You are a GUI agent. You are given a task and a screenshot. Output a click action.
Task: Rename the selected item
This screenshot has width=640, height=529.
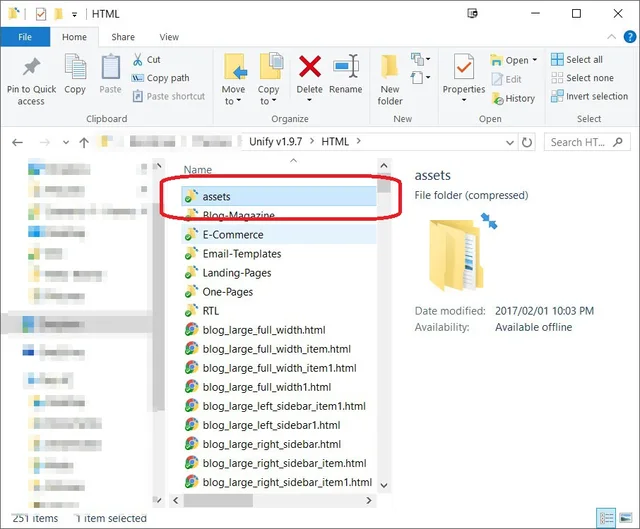(x=346, y=74)
